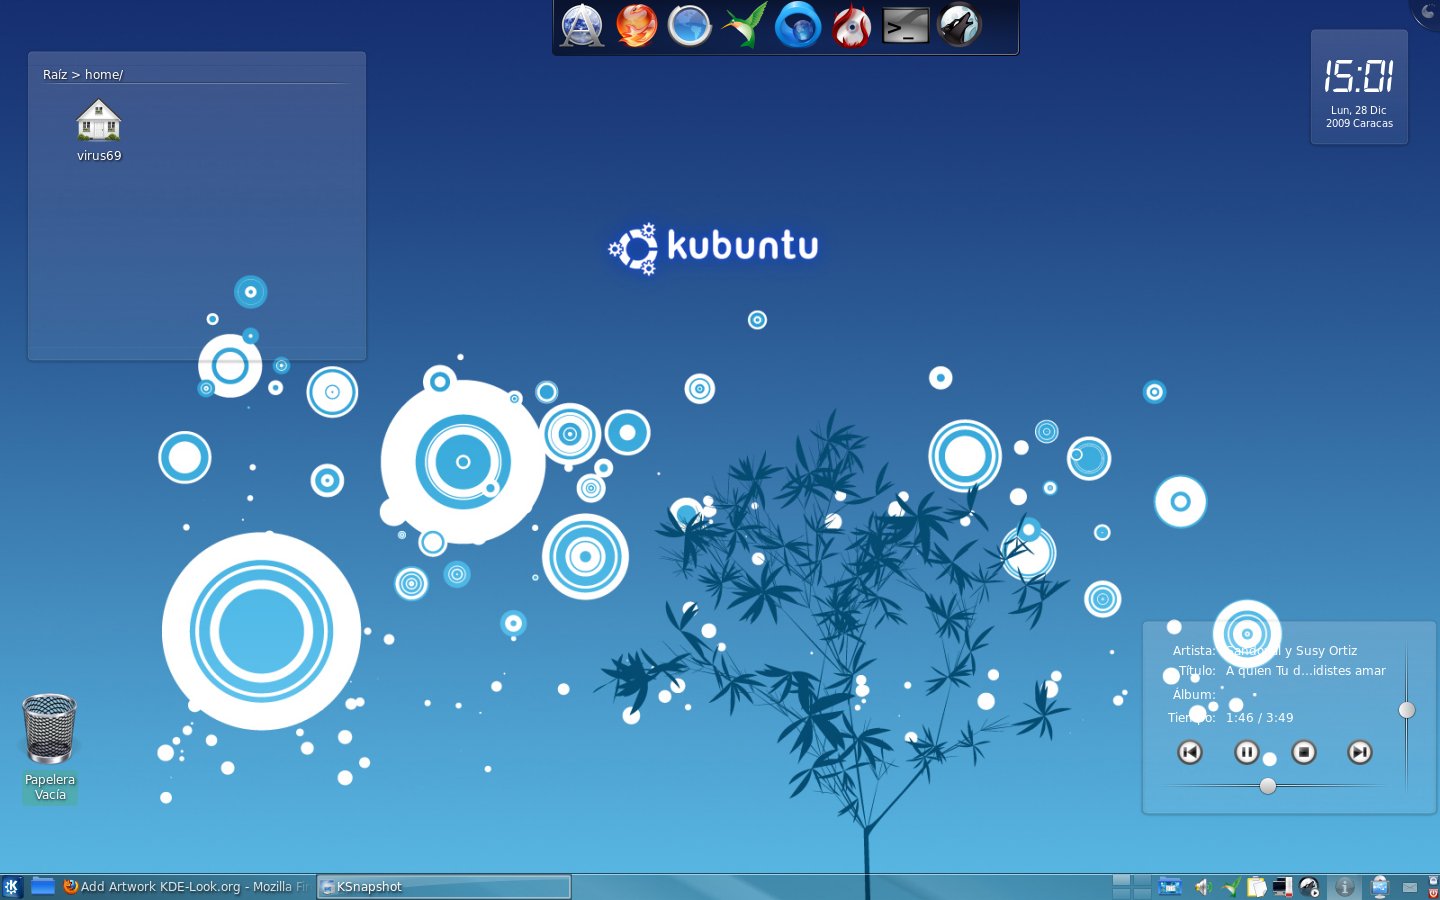Pause the playing song in widget

click(1246, 752)
